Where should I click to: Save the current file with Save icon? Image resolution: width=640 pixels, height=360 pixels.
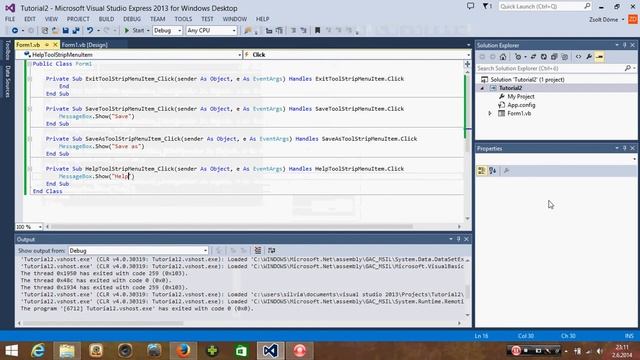click(65, 31)
